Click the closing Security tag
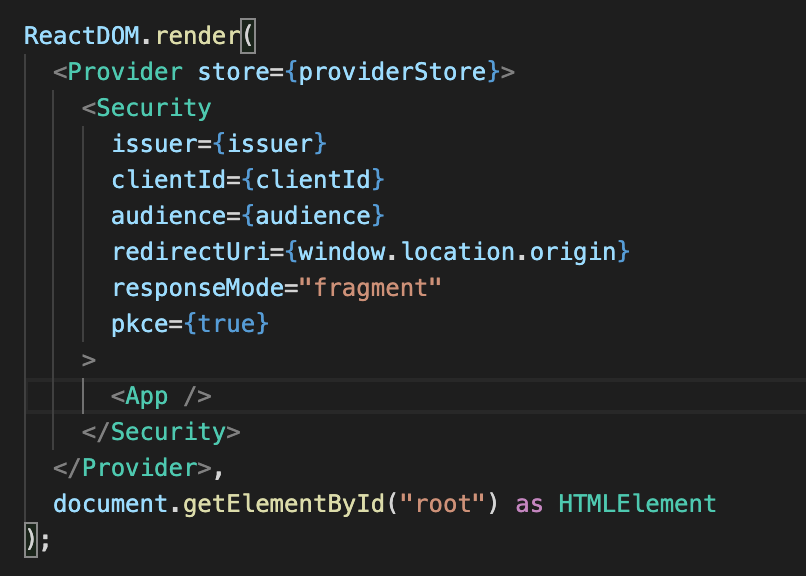This screenshot has width=806, height=576. coord(161,432)
